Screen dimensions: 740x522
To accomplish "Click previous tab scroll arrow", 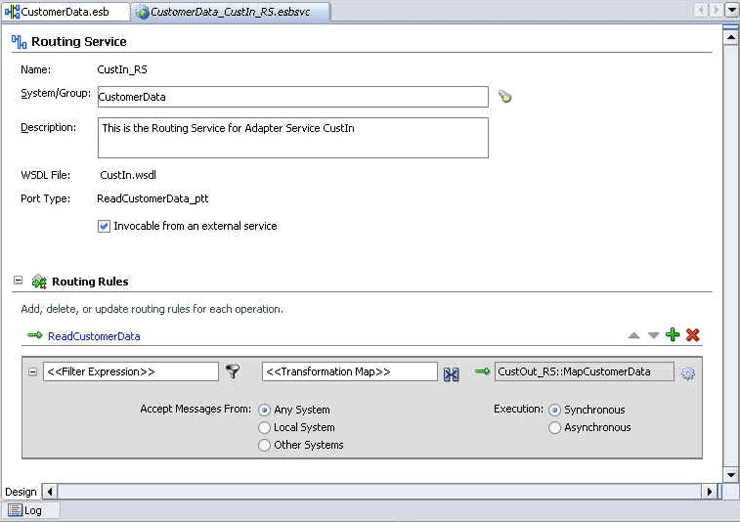I will (702, 10).
